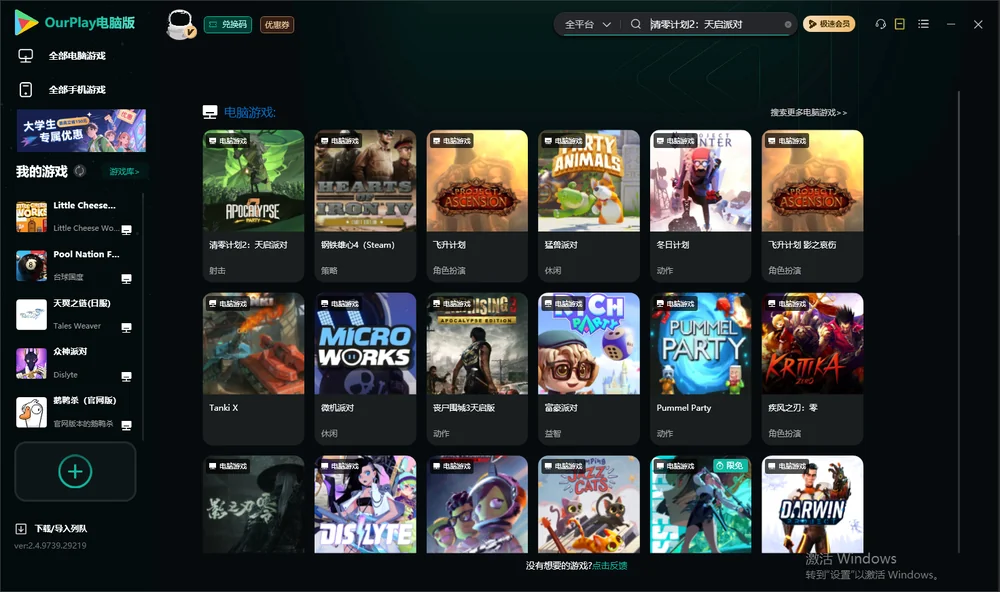Click the mini-window mode icon
This screenshot has height=592, width=1000.
(899, 24)
